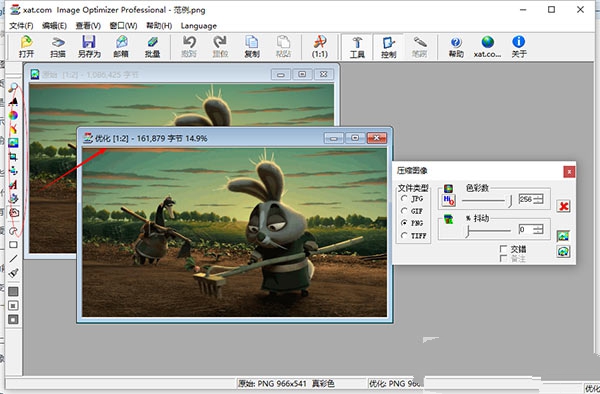
Task: Open the Language menu
Action: (x=199, y=26)
